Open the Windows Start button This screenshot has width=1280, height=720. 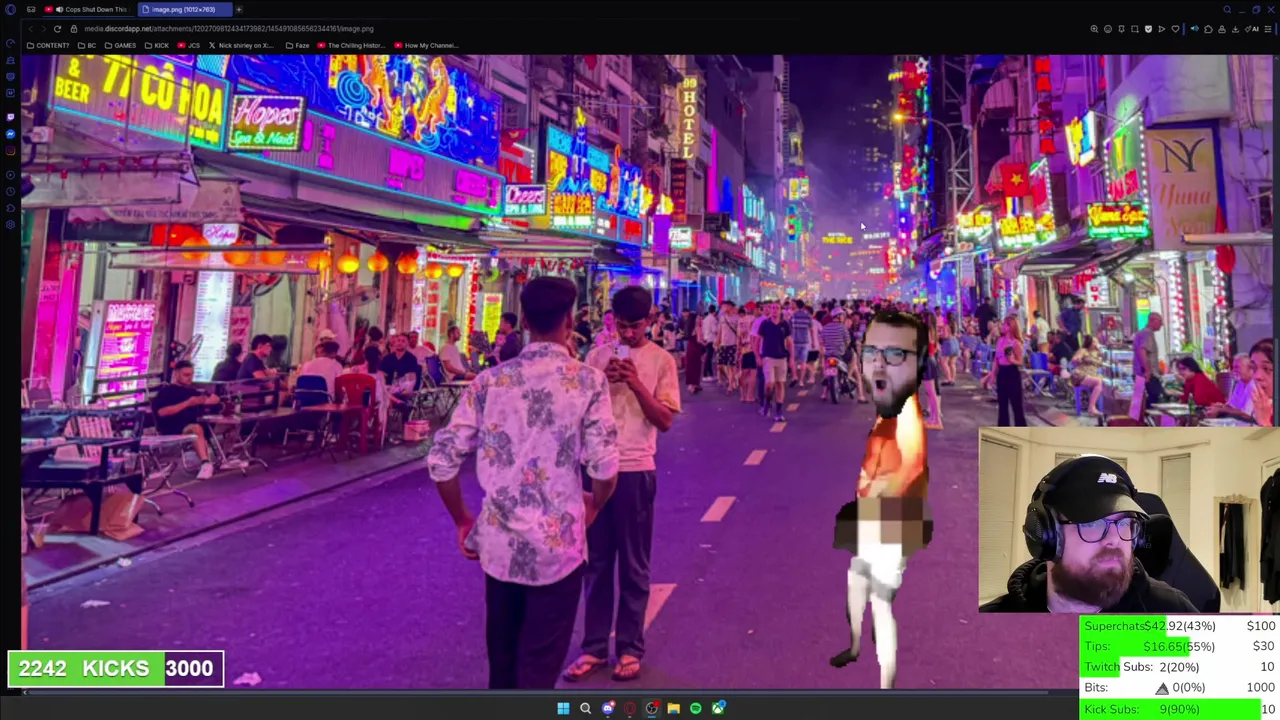563,709
